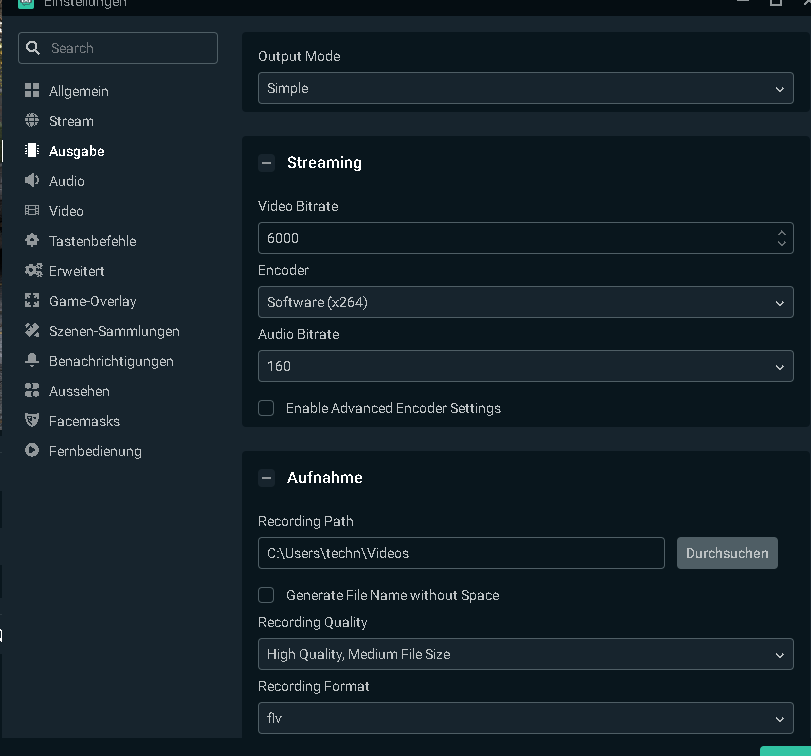Image resolution: width=811 pixels, height=756 pixels.
Task: Collapse the Streaming section
Action: (x=266, y=163)
